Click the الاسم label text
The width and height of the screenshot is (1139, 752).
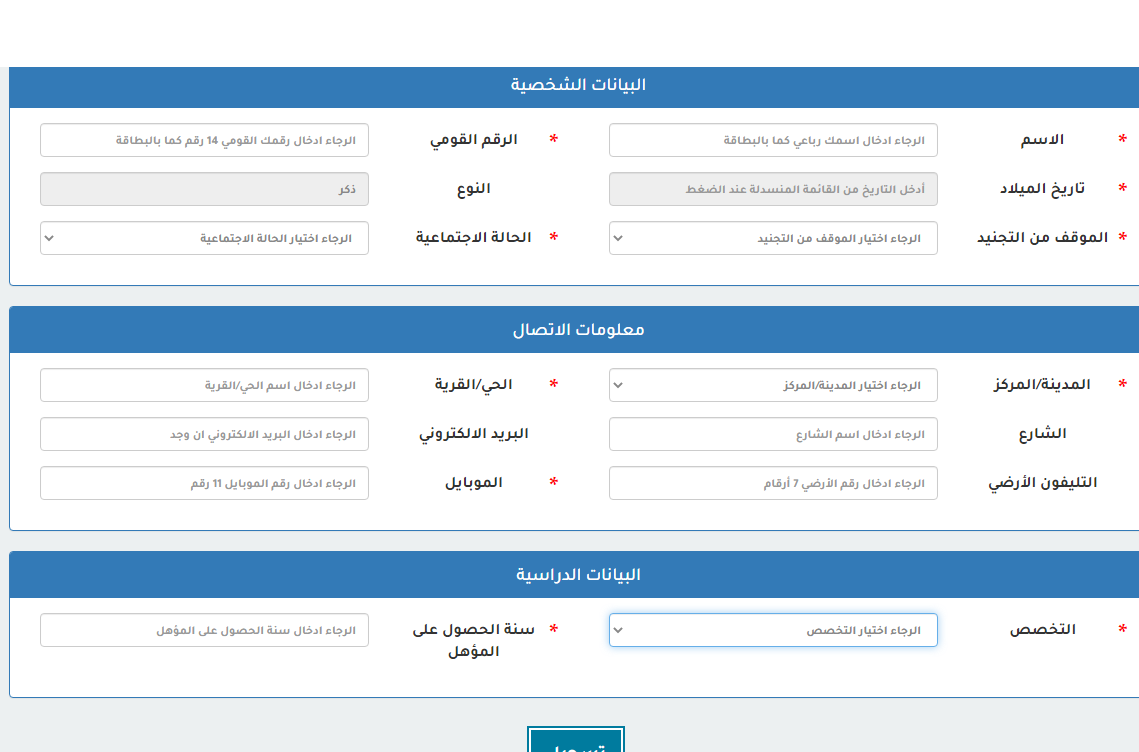1042,140
